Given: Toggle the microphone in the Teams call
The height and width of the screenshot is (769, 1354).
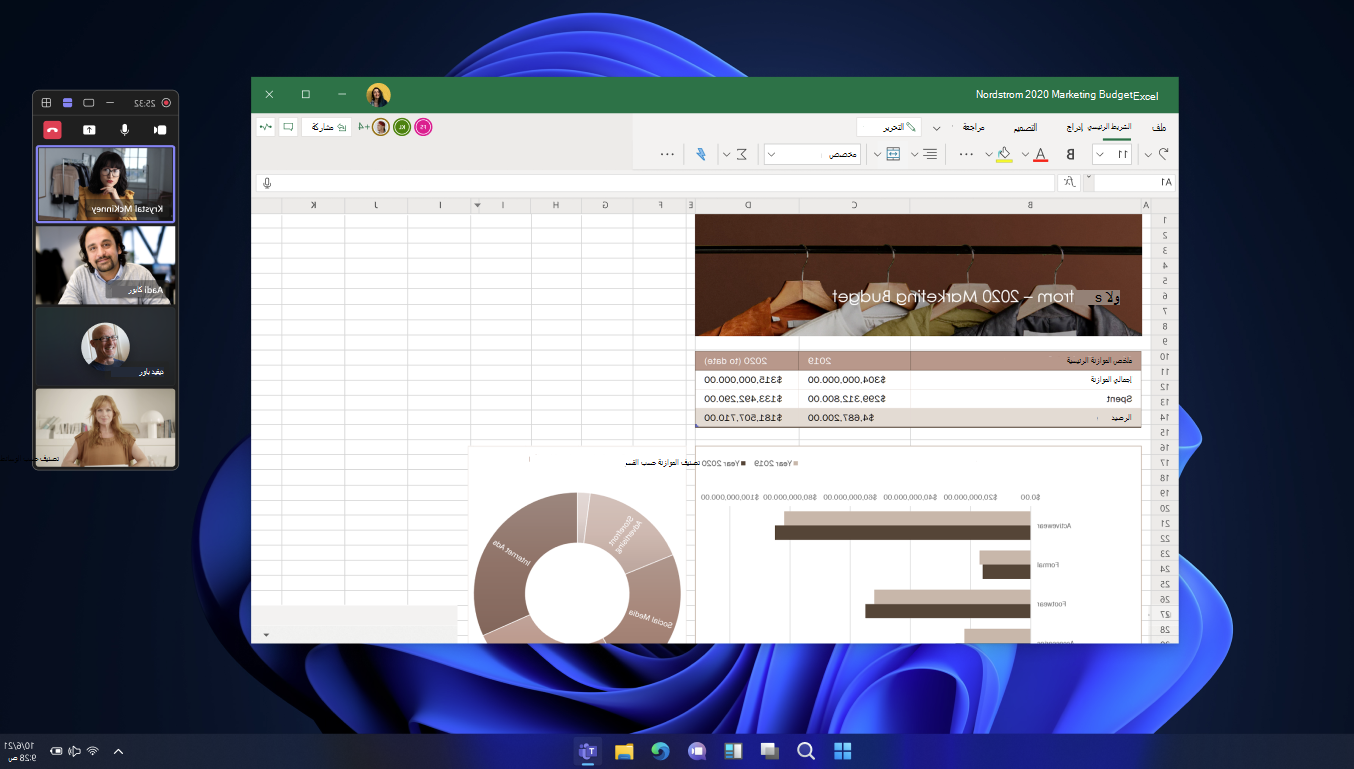Looking at the screenshot, I should coord(125,130).
